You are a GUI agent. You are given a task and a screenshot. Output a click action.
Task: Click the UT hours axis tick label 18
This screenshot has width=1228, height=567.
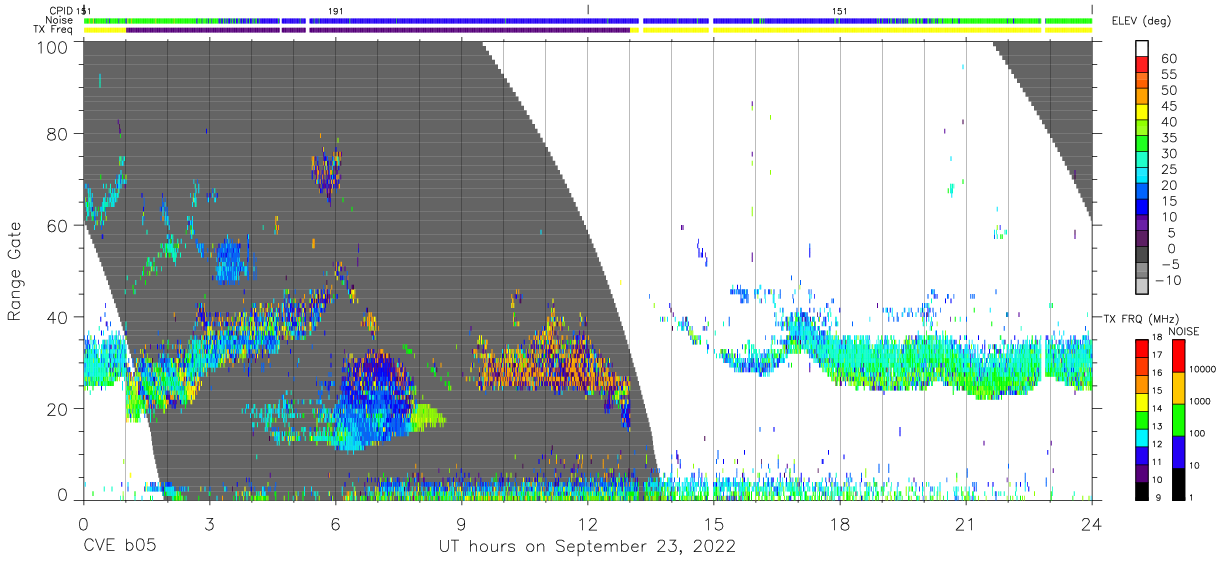[x=840, y=523]
